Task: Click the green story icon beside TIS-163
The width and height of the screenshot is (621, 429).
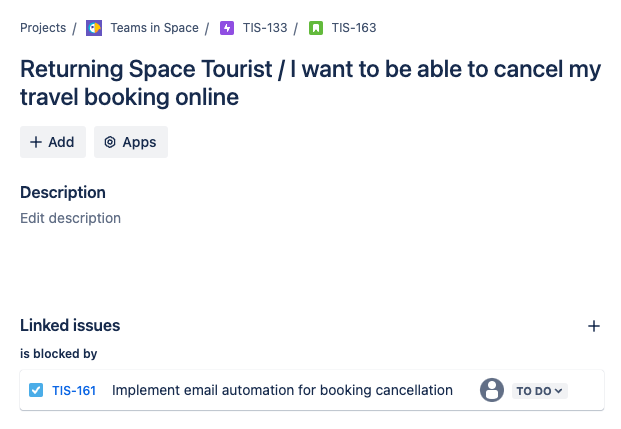Action: (x=316, y=28)
